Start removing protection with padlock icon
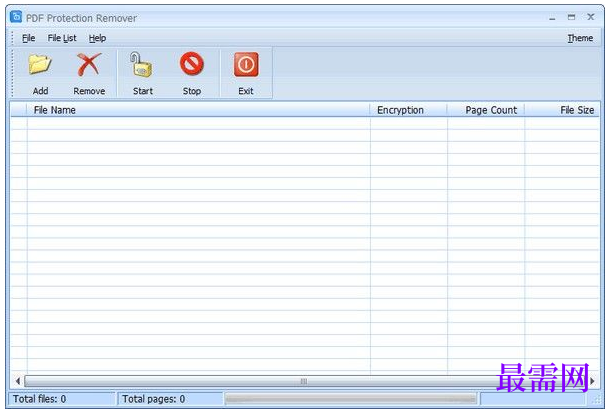608x409 pixels. pyautogui.click(x=142, y=65)
